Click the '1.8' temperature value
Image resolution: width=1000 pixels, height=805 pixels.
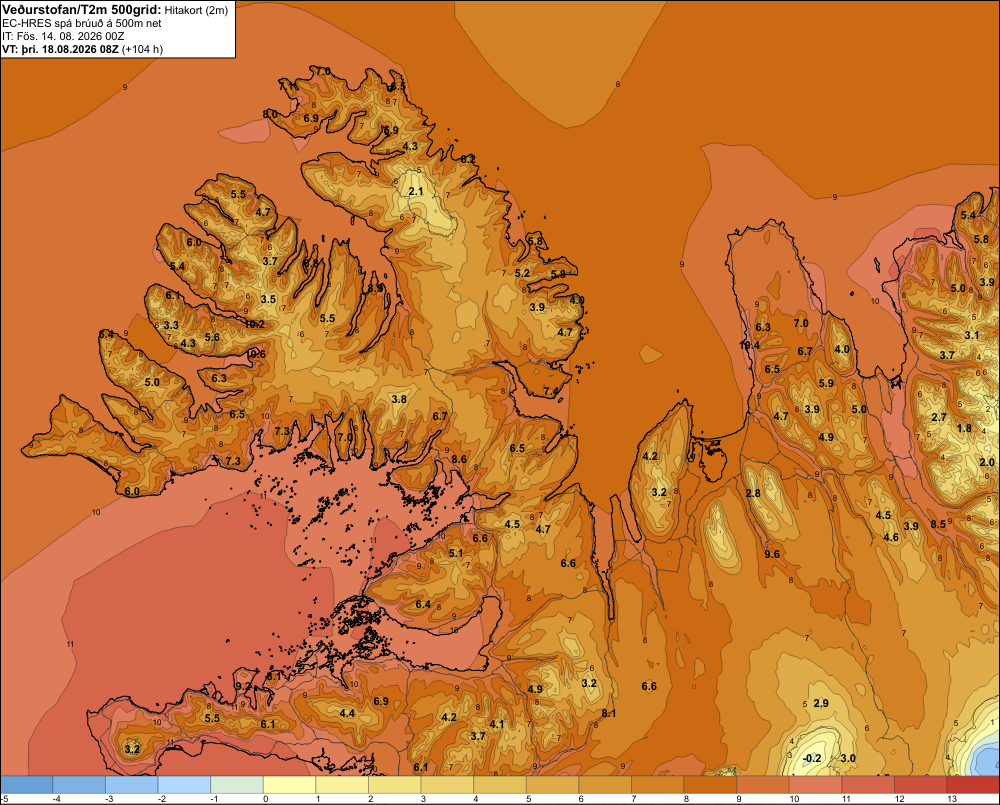click(x=964, y=428)
